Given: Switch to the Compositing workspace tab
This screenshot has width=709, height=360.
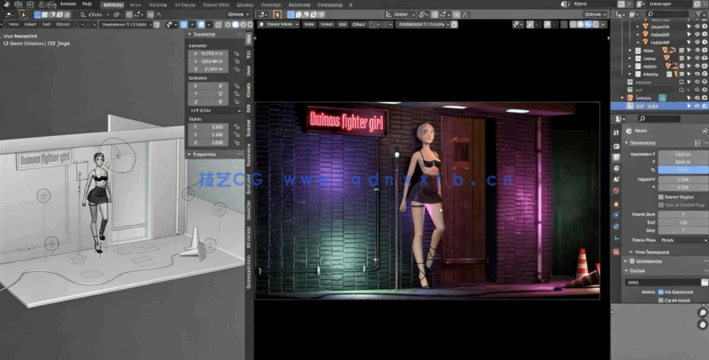Looking at the screenshot, I should [330, 5].
